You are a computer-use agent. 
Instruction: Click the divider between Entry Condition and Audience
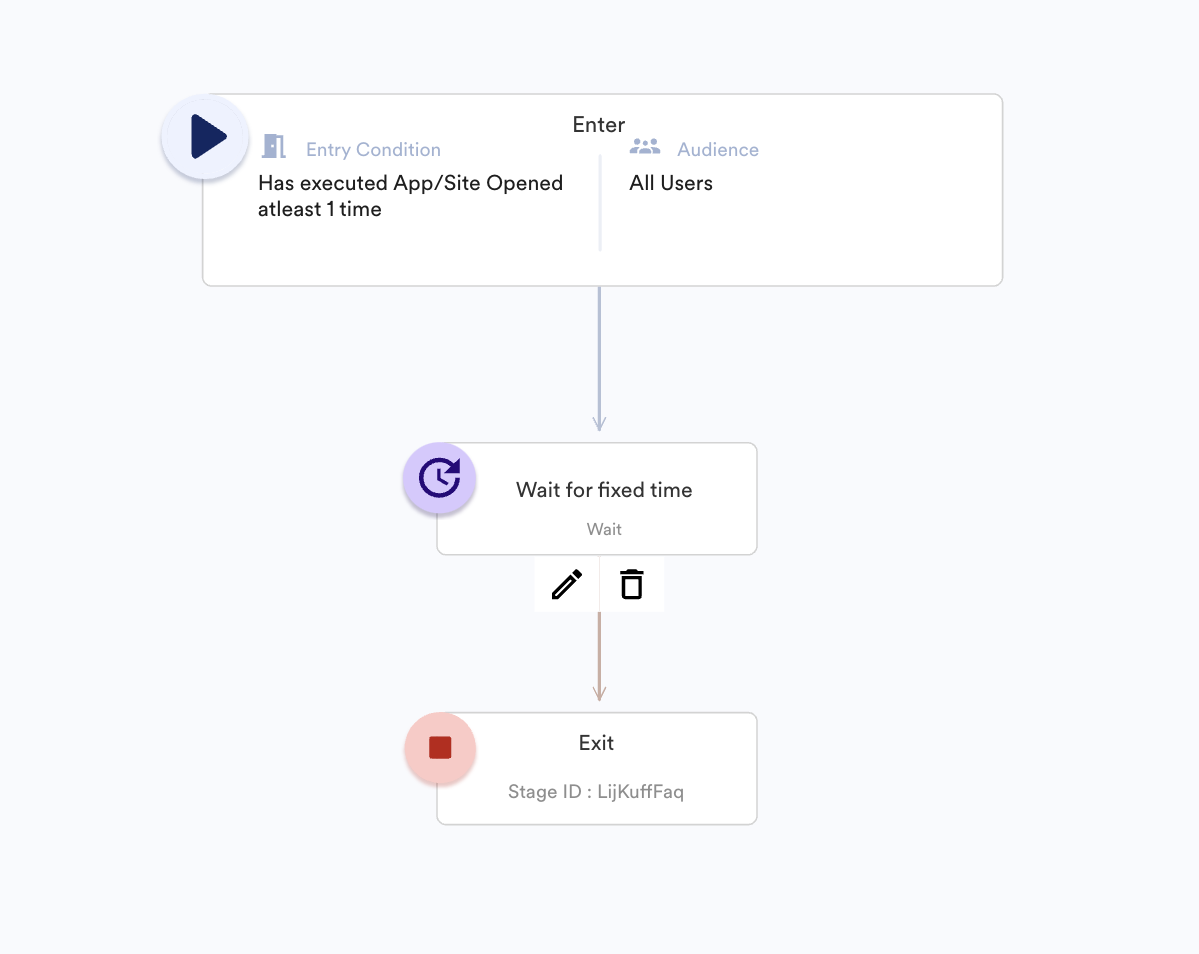pyautogui.click(x=600, y=202)
